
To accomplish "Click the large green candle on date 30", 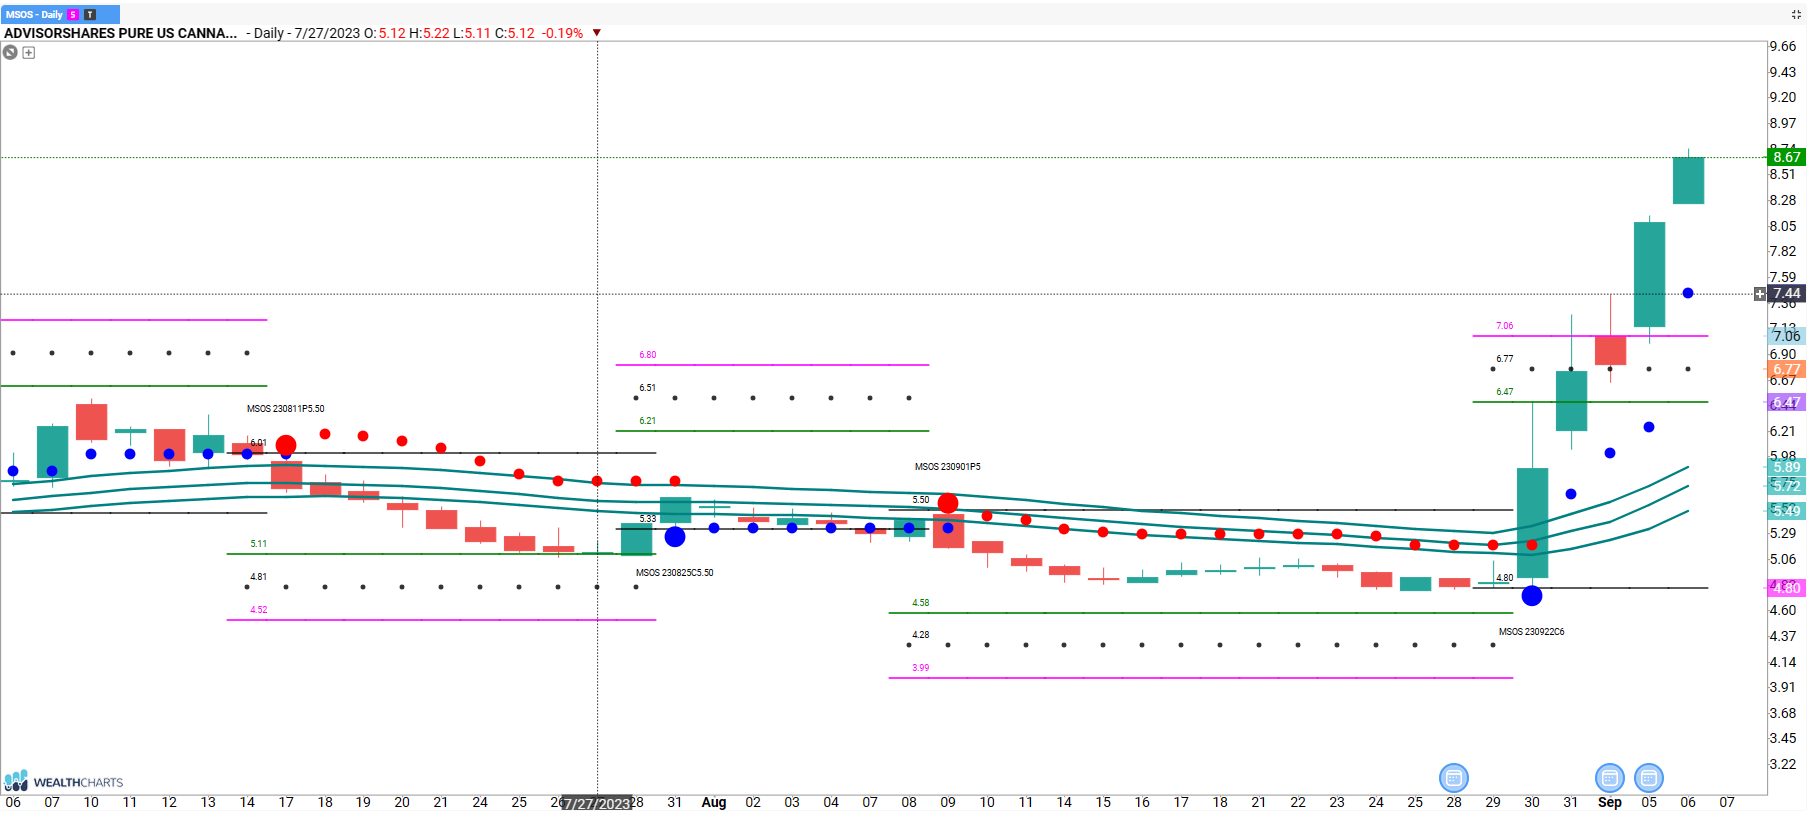I will tap(1532, 523).
